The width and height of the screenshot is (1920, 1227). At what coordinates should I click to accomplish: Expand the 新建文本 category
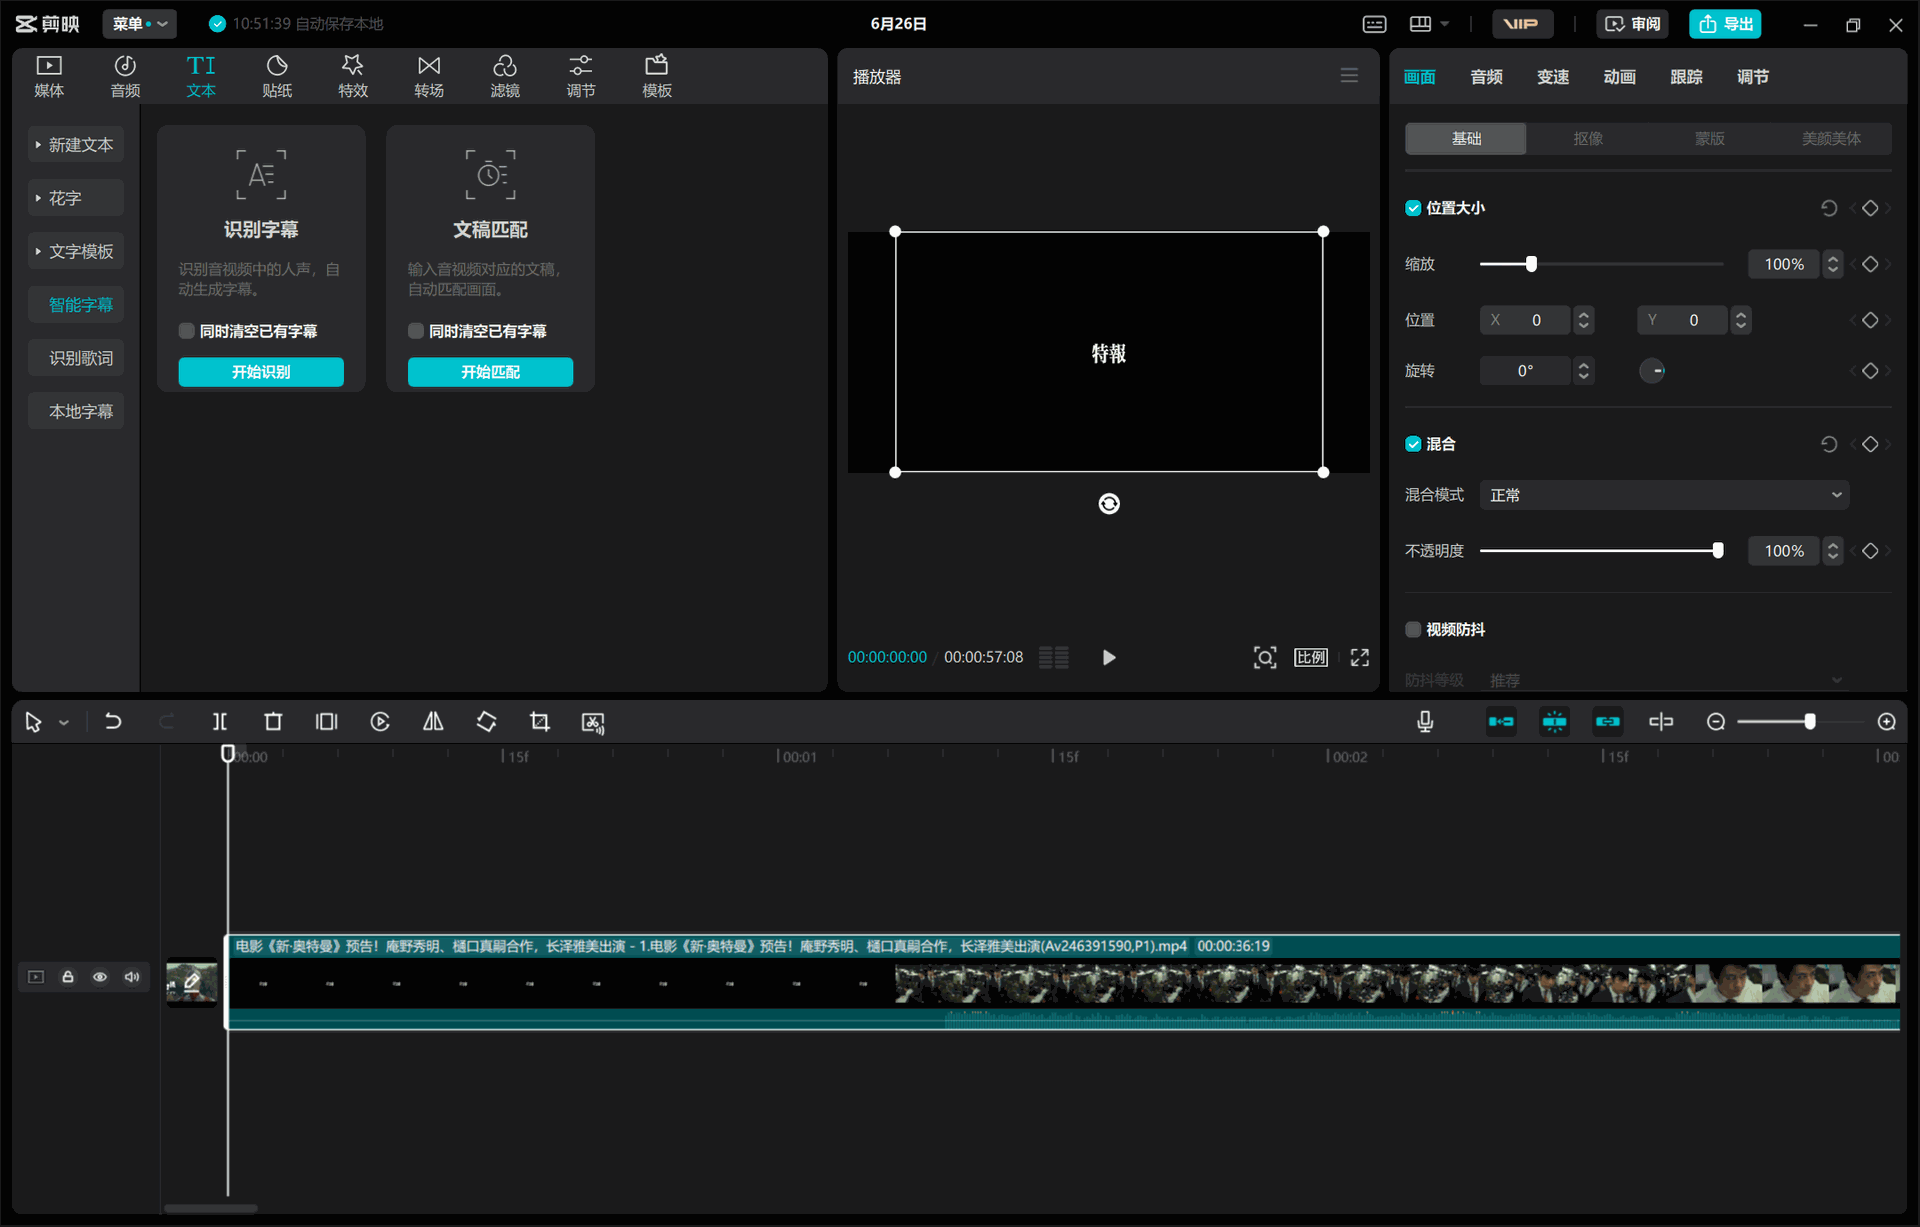click(76, 145)
